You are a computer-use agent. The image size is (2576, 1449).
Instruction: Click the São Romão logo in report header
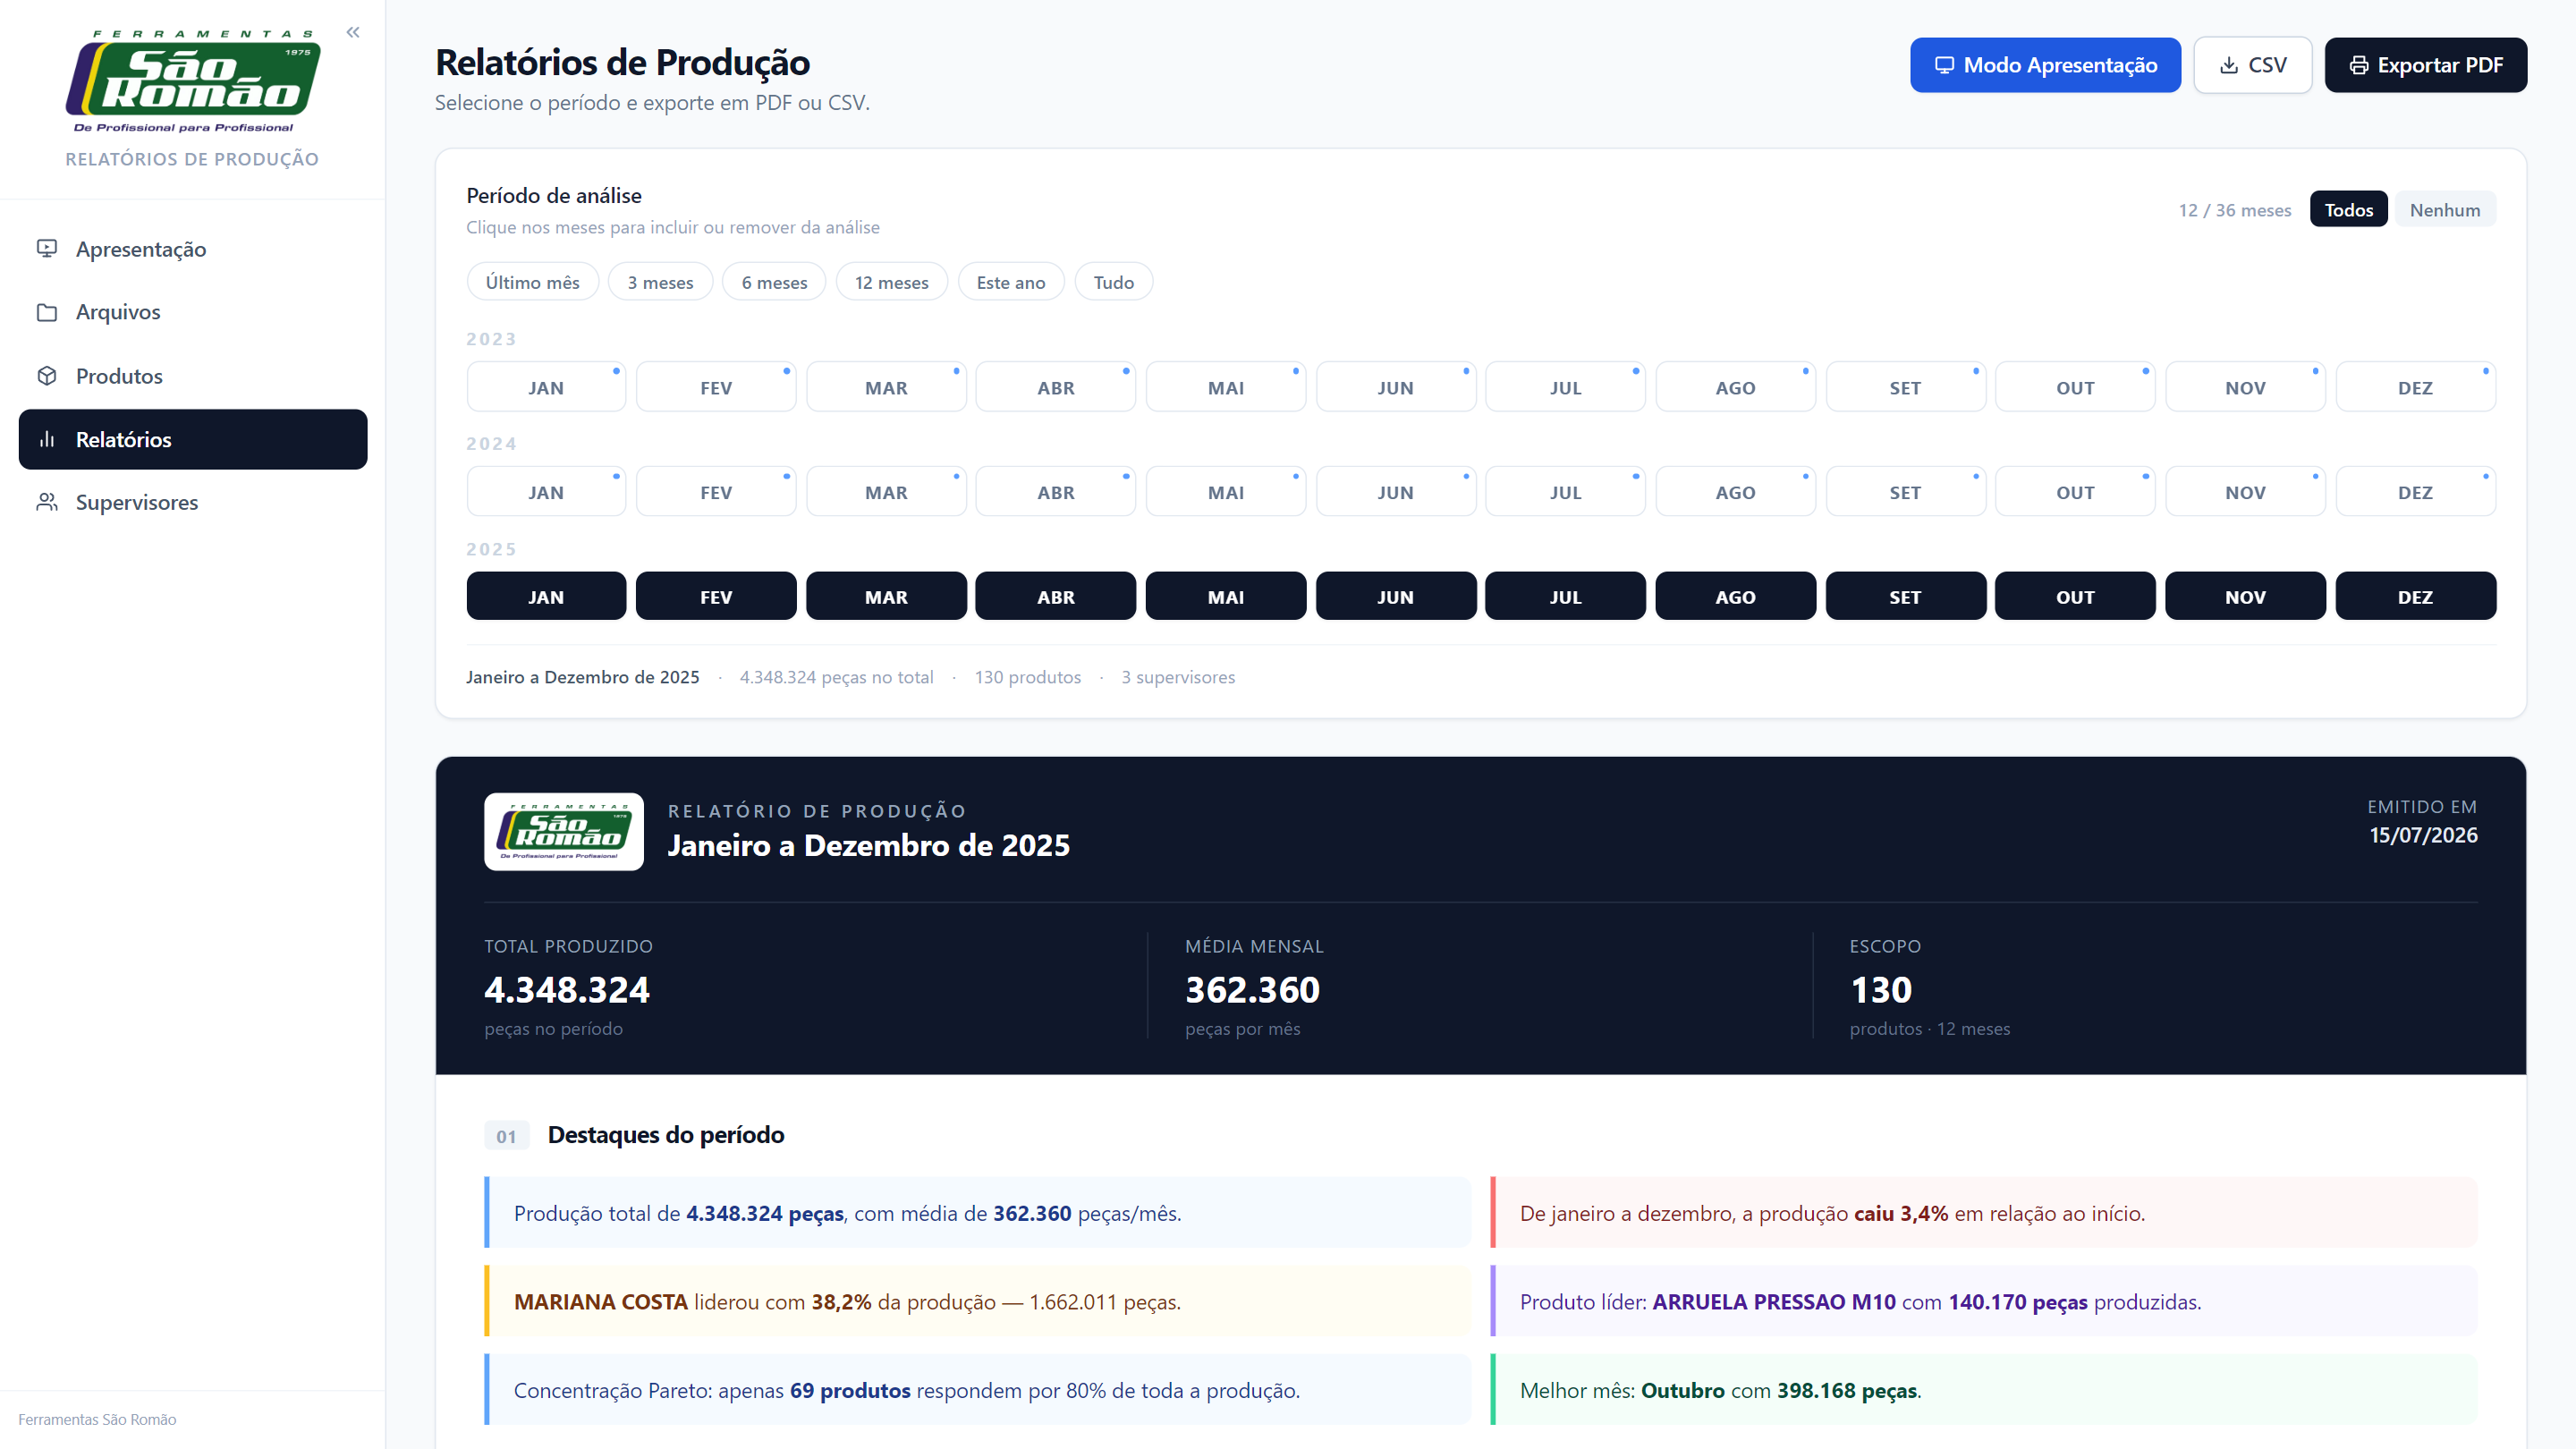pos(564,832)
